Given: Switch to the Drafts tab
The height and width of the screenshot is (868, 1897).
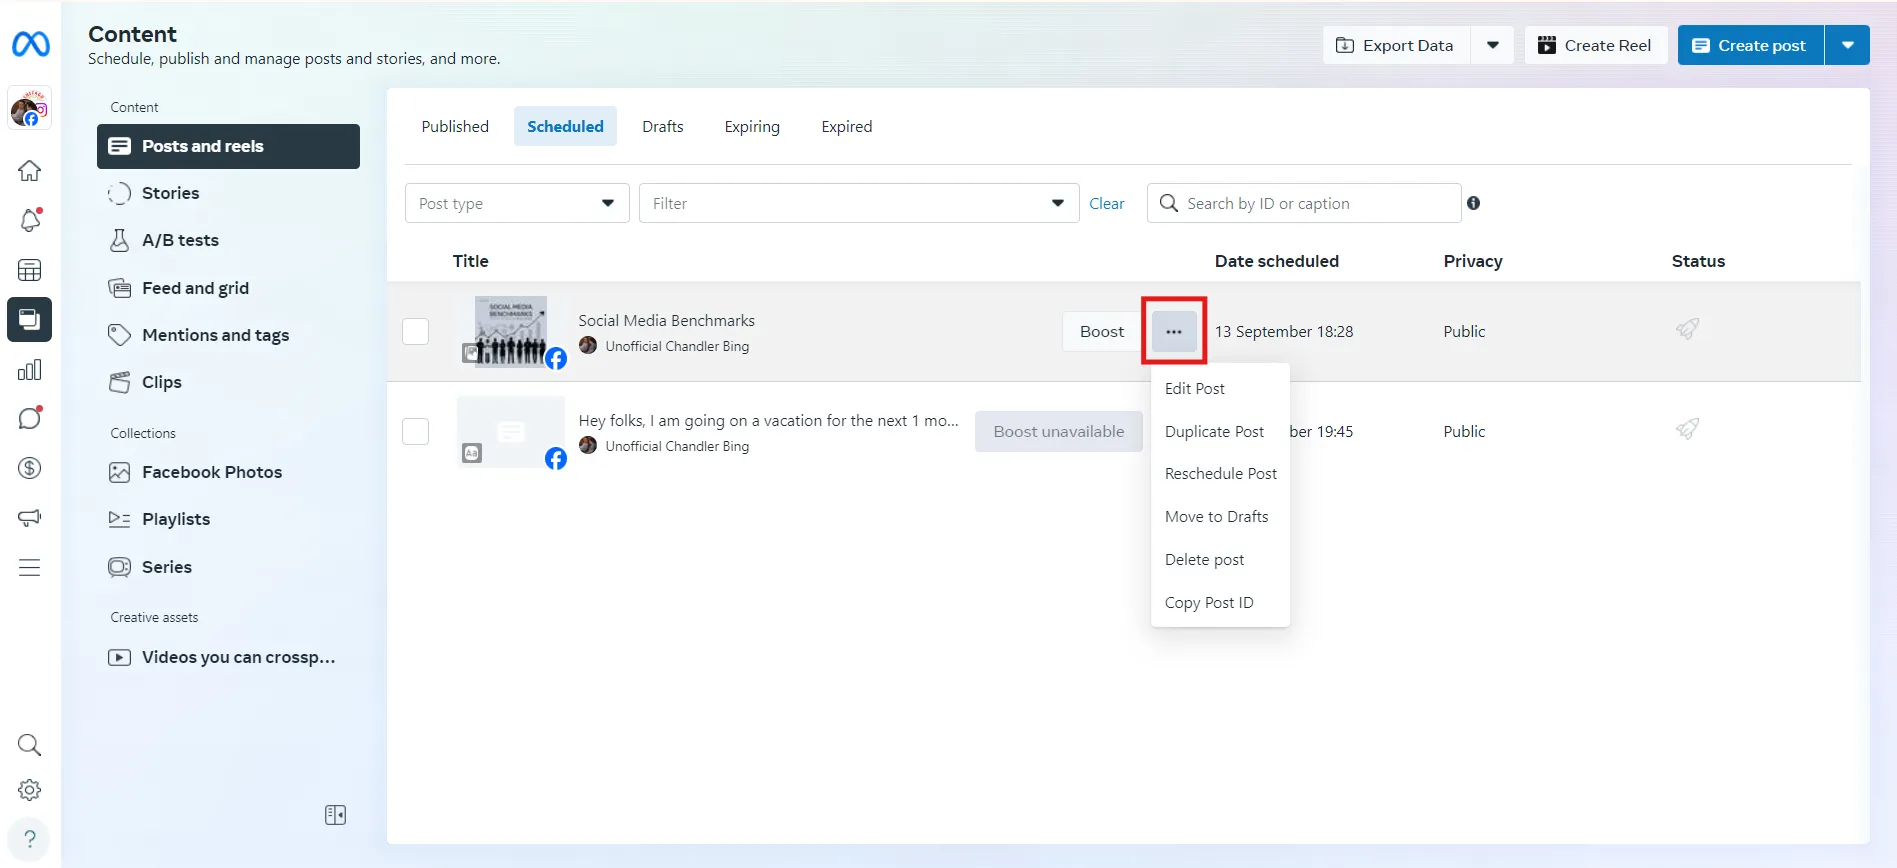Looking at the screenshot, I should (x=662, y=127).
